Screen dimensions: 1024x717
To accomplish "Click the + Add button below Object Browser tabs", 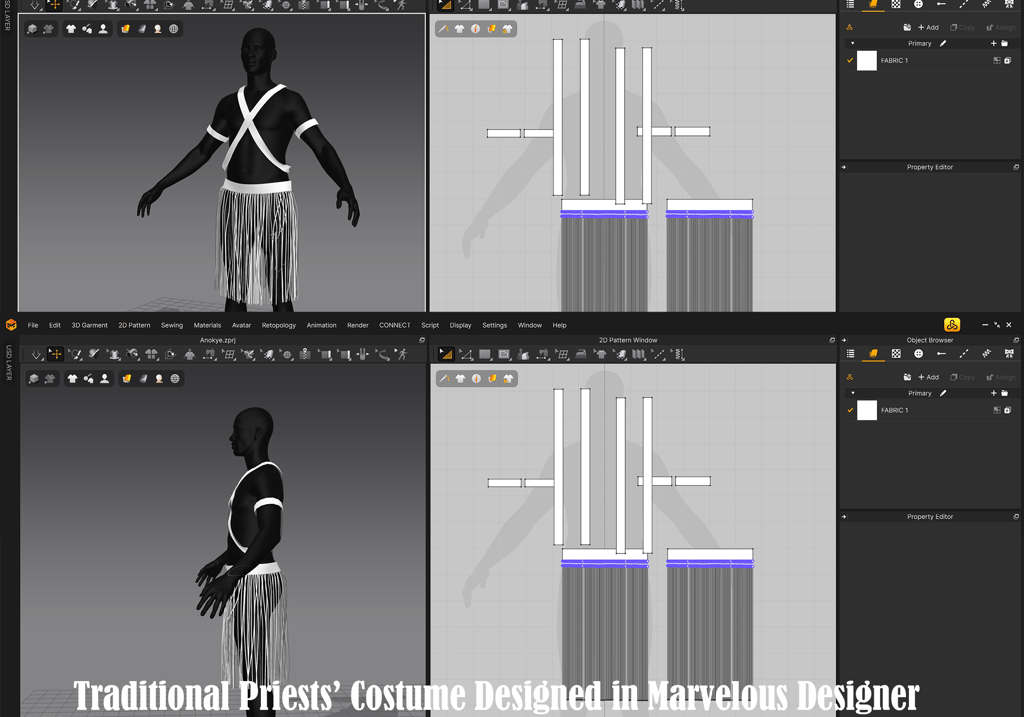I will point(928,377).
